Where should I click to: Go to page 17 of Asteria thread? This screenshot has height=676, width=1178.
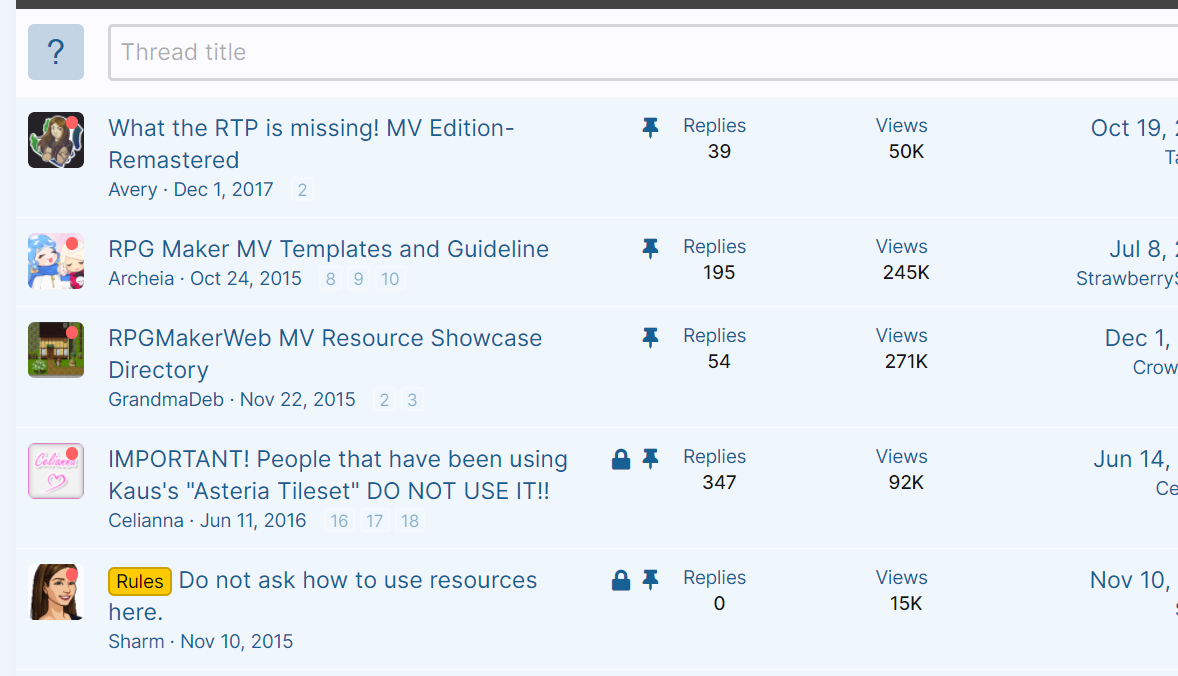click(x=374, y=521)
